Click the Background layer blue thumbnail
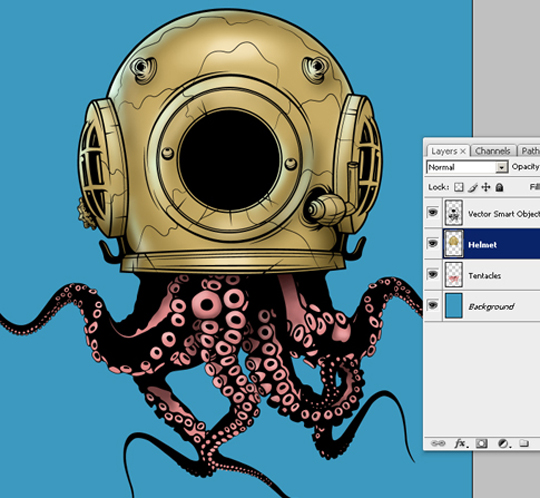 tap(454, 305)
